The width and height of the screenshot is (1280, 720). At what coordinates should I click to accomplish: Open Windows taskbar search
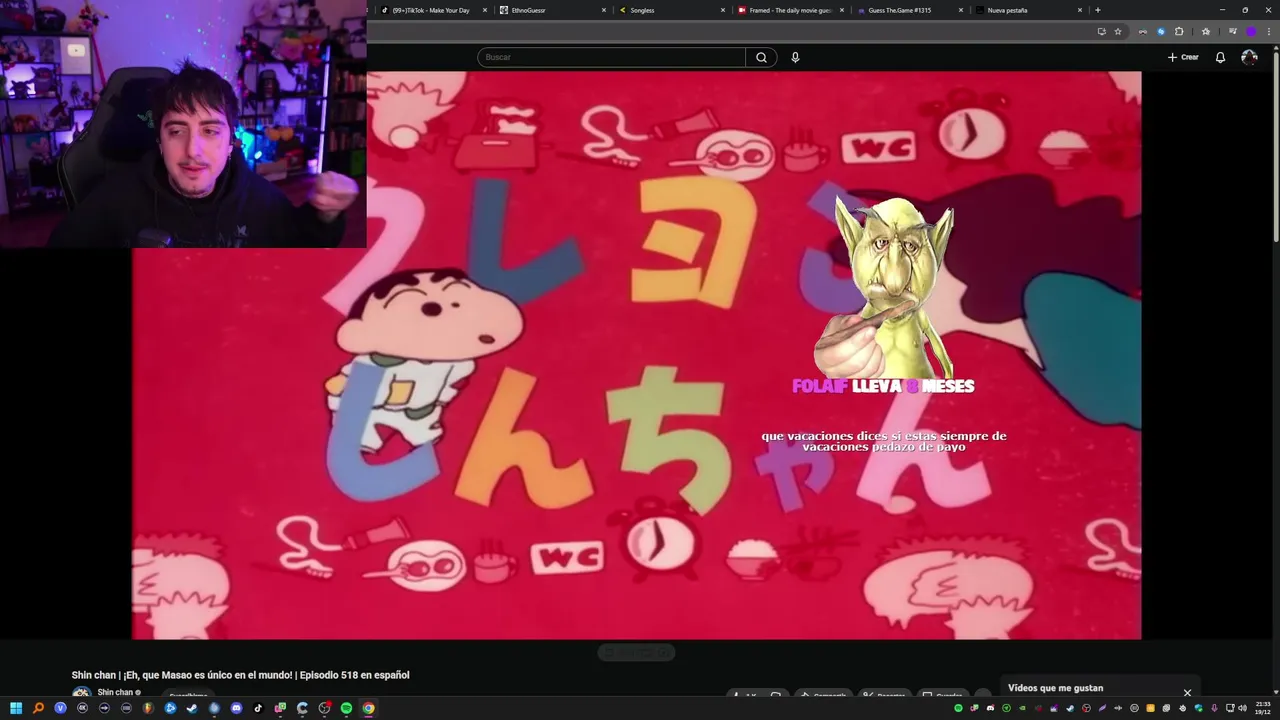point(38,708)
